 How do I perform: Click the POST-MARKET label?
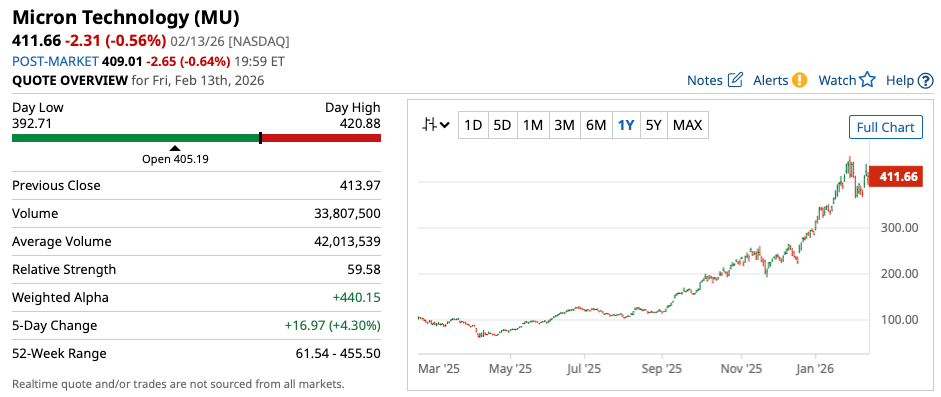[x=55, y=61]
